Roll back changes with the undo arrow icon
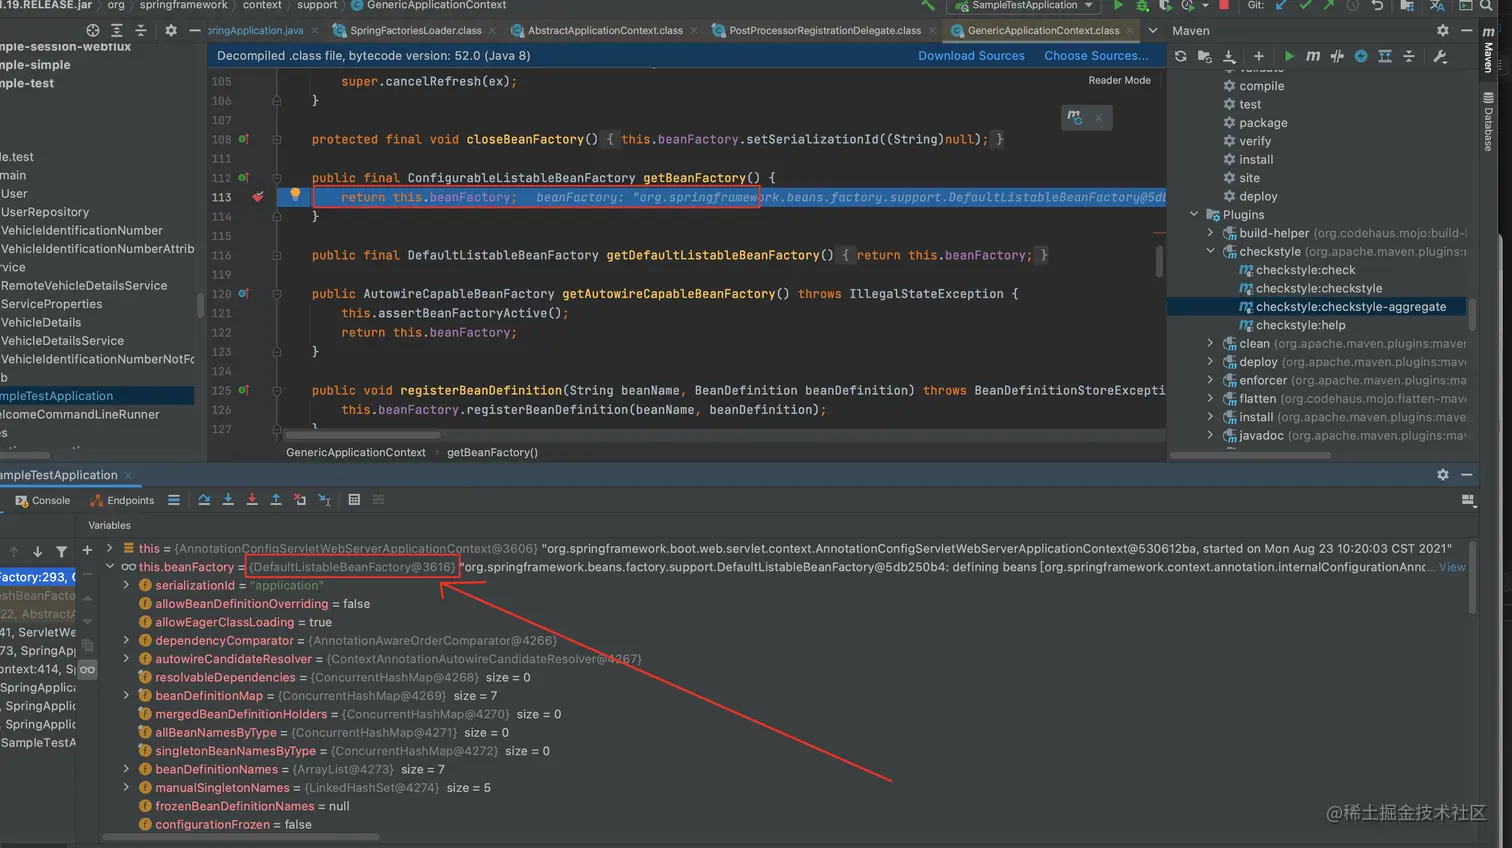The image size is (1512, 848). pyautogui.click(x=1377, y=6)
